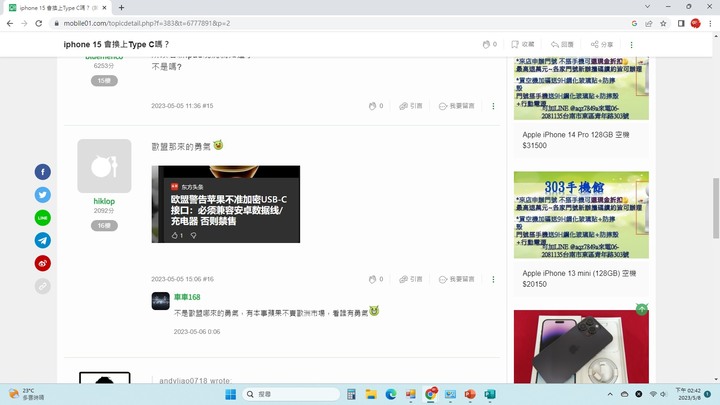This screenshot has height=405, width=720.
Task: Open Apple iPhone 13 mini (128GB) listing
Action: (579, 279)
